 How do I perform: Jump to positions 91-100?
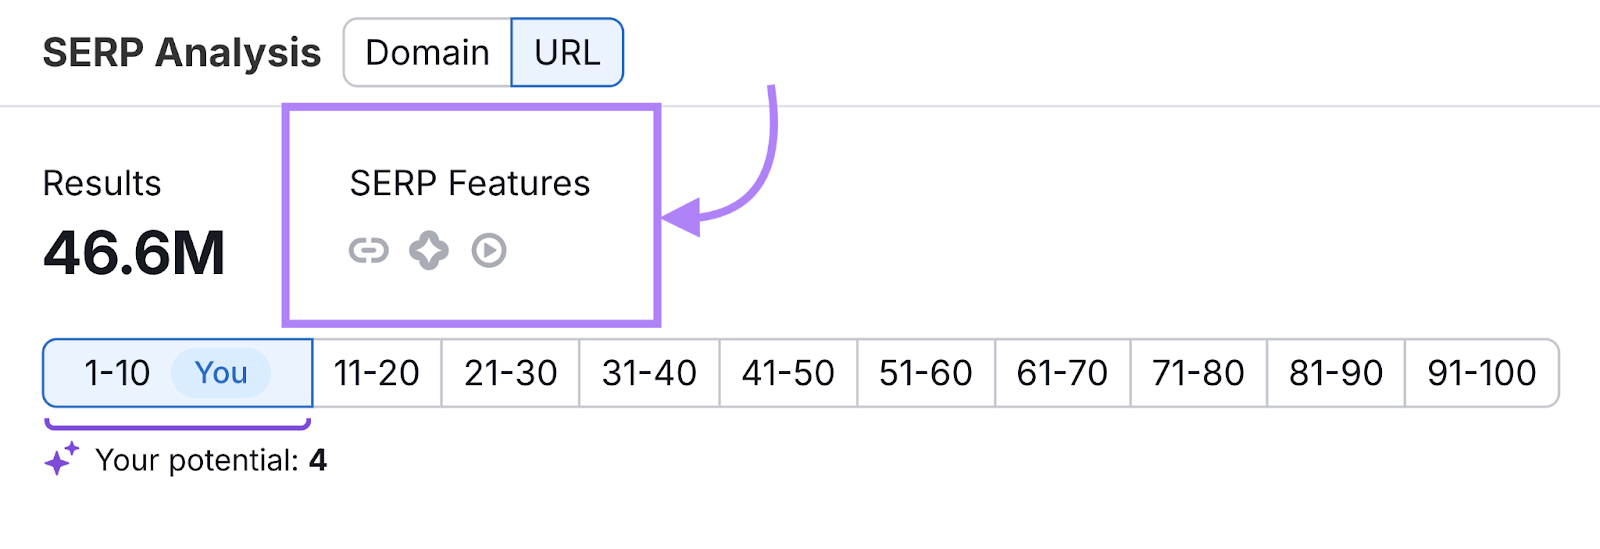(1481, 373)
